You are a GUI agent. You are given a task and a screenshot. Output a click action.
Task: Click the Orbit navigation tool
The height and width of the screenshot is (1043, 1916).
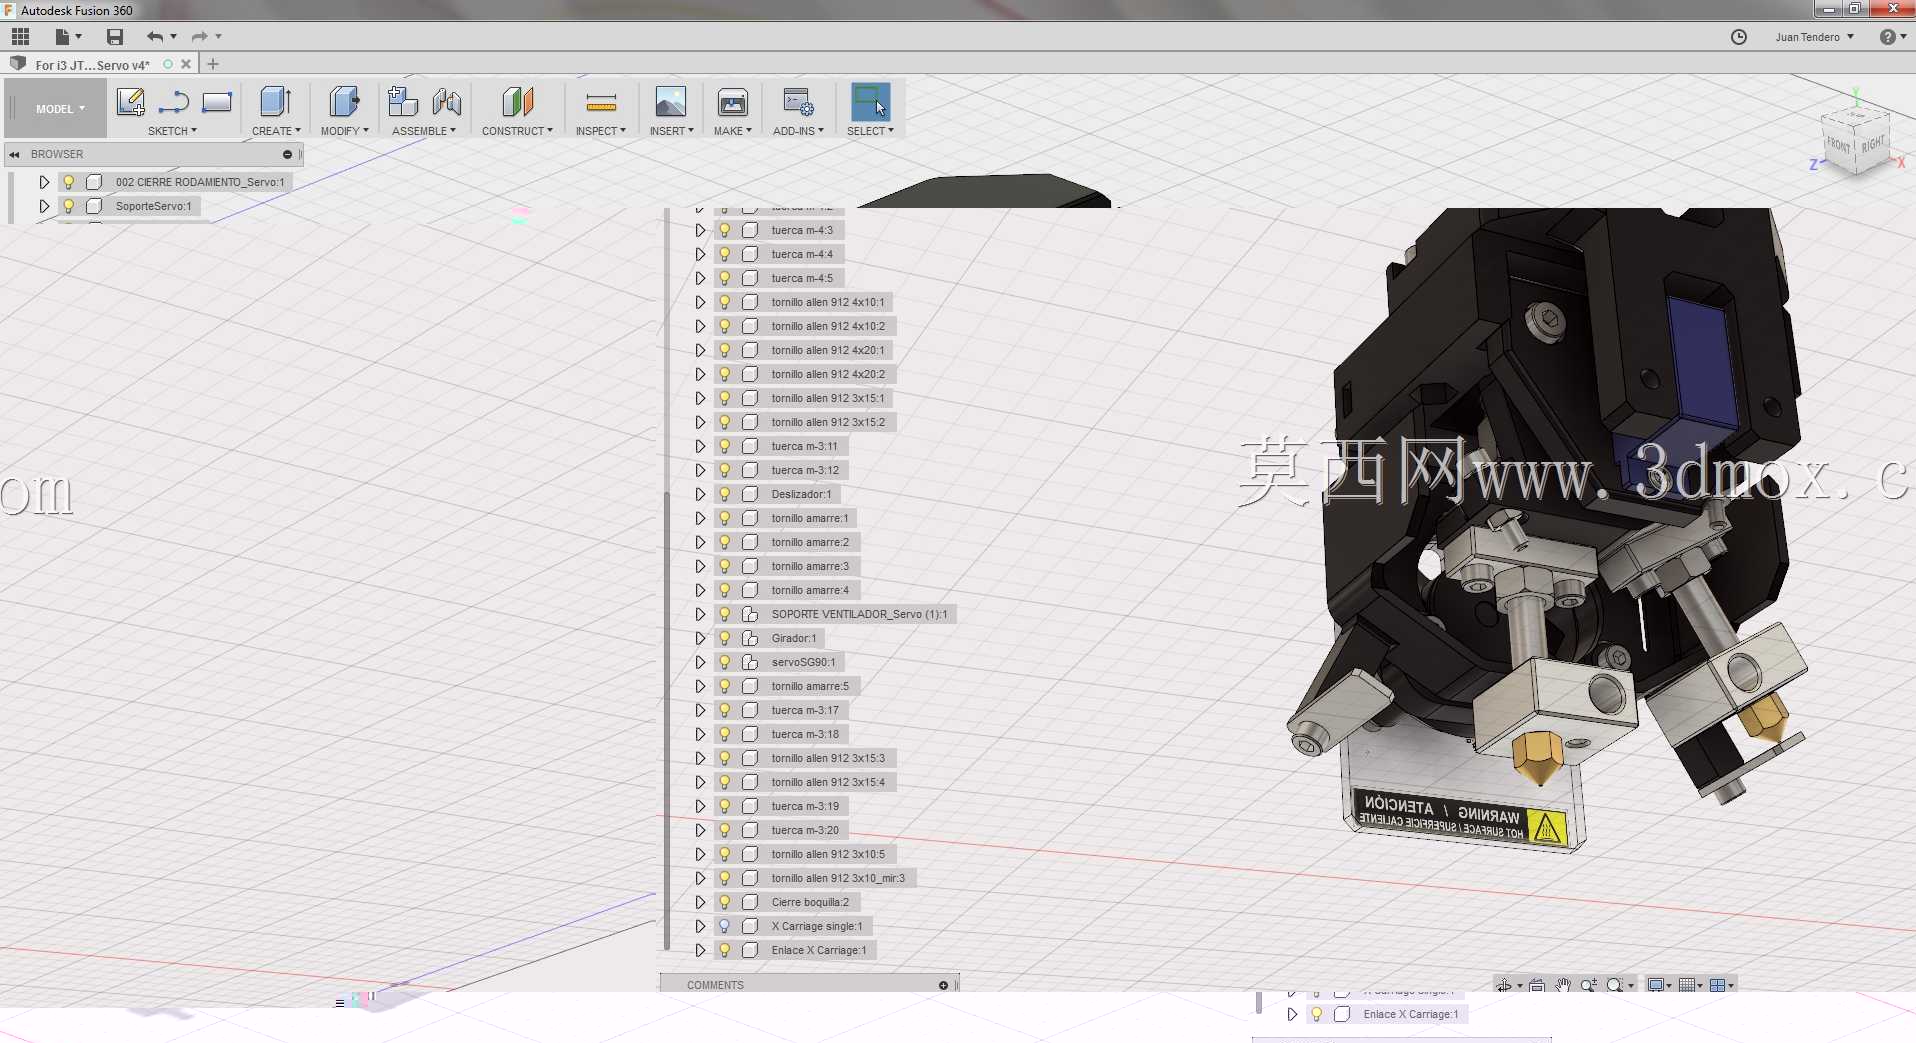click(x=1504, y=985)
